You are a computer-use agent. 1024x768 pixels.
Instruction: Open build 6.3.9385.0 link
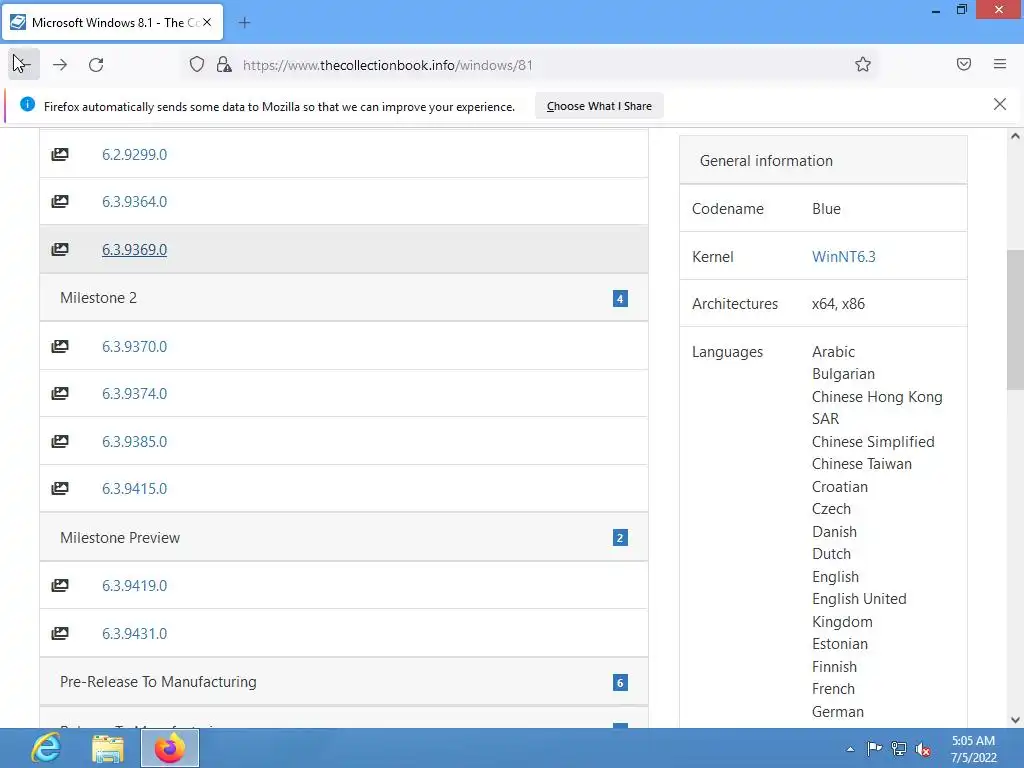(x=134, y=441)
